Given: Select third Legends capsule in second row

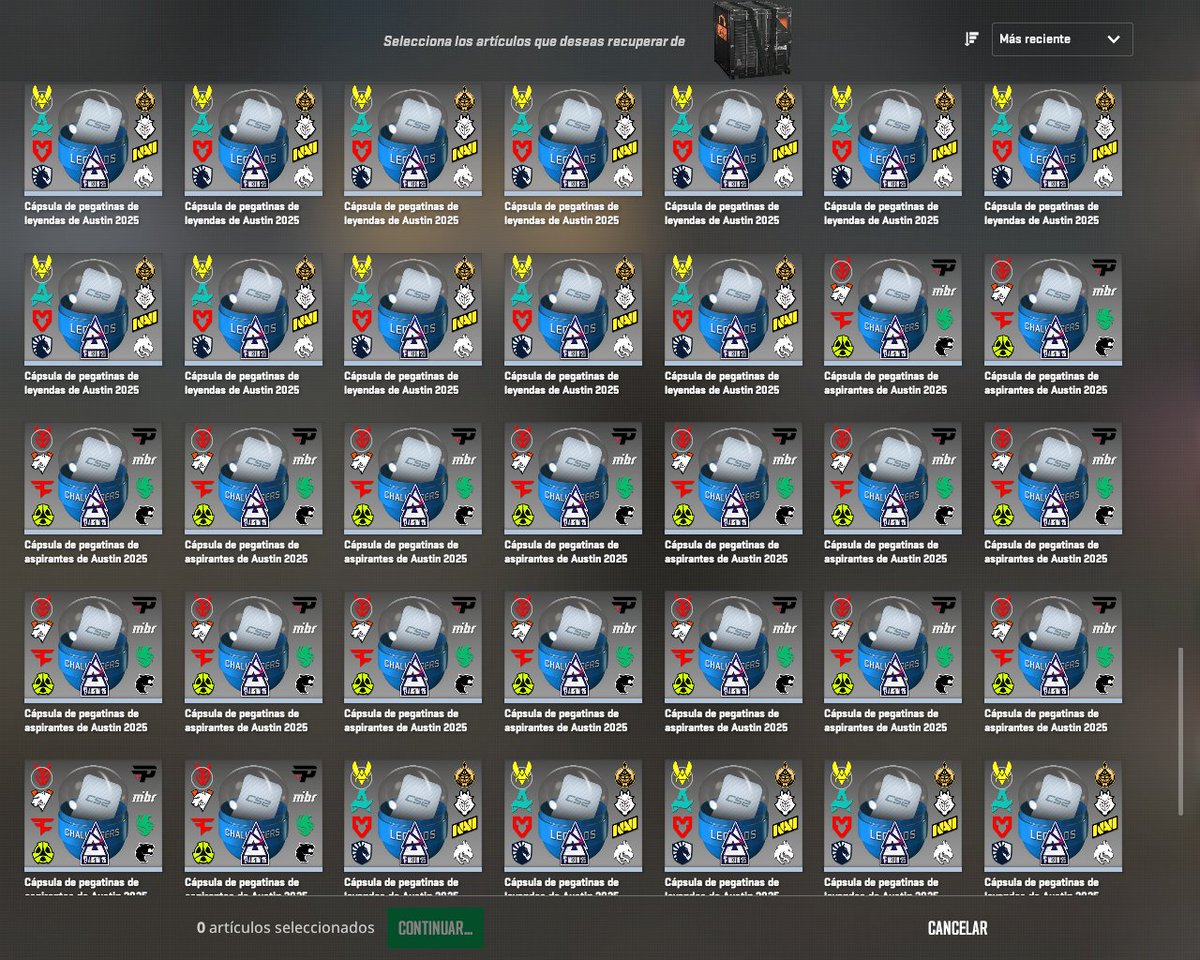Looking at the screenshot, I should [413, 309].
